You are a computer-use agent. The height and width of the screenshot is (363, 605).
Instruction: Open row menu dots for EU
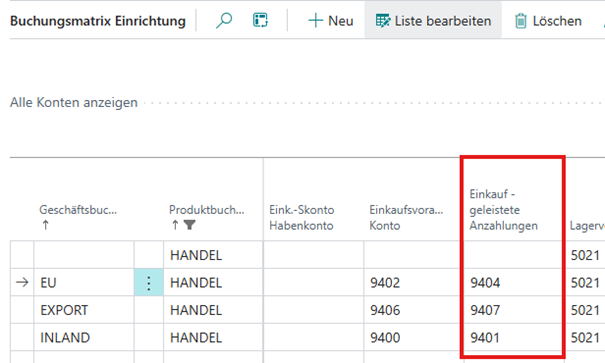[x=149, y=283]
